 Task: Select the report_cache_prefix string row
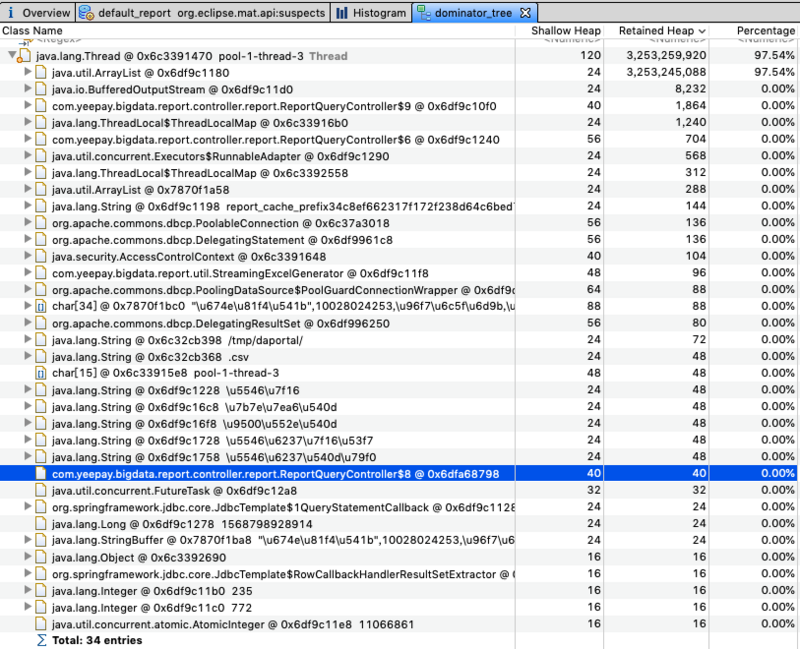[400, 206]
